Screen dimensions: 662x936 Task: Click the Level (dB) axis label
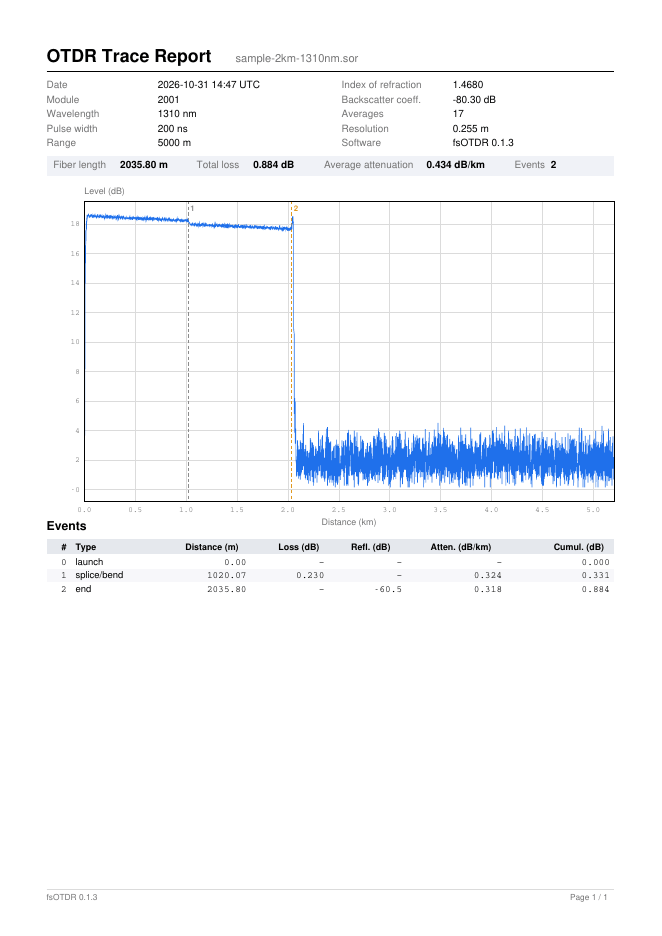click(x=104, y=191)
